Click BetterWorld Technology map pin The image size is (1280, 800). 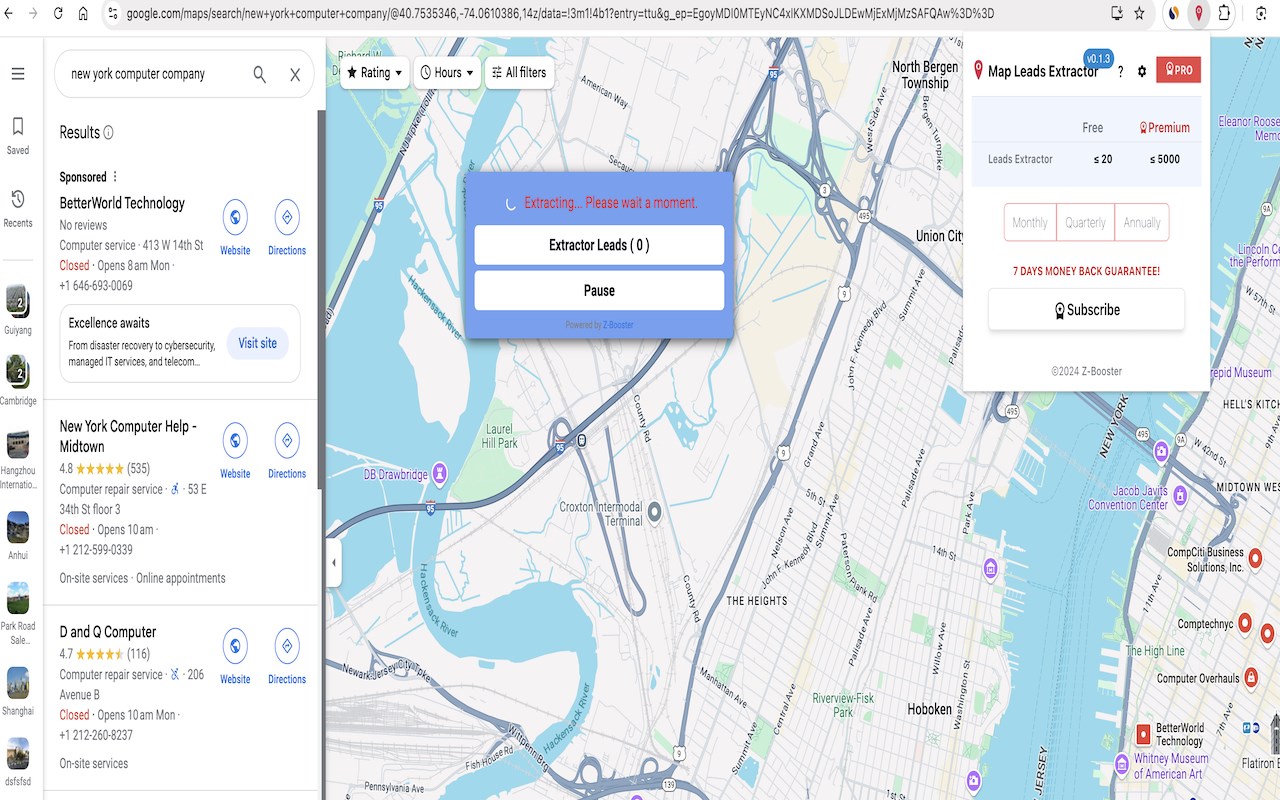point(1143,735)
